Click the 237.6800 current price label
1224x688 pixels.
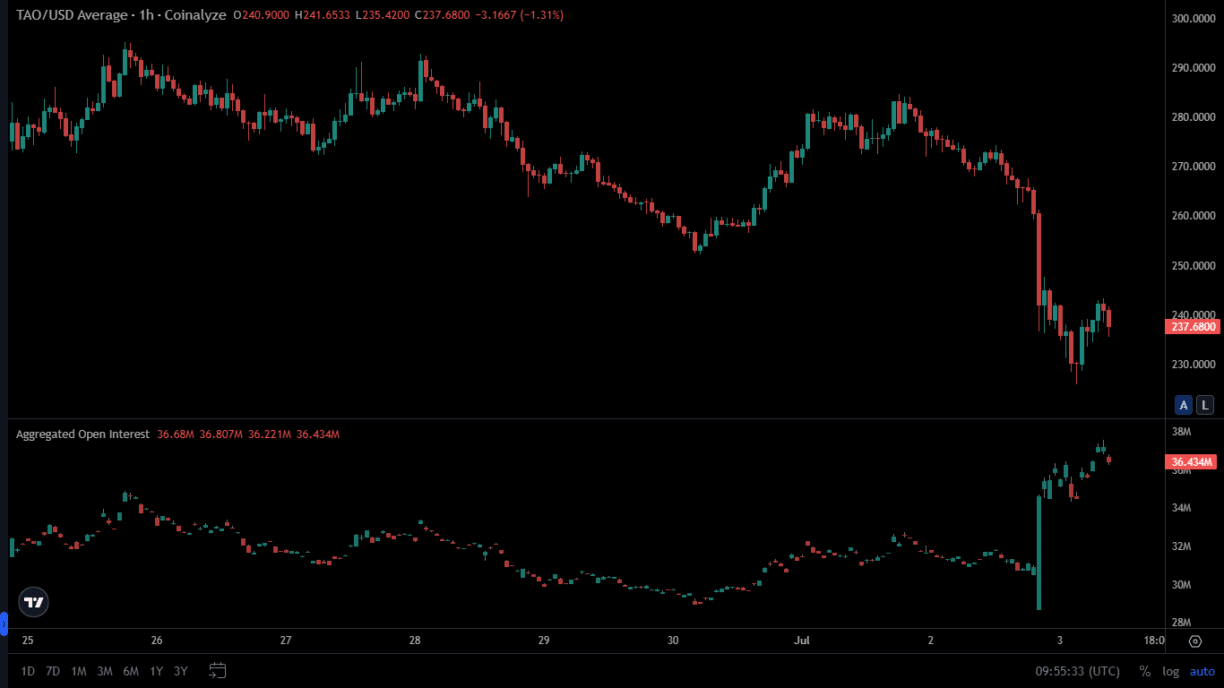(1191, 327)
